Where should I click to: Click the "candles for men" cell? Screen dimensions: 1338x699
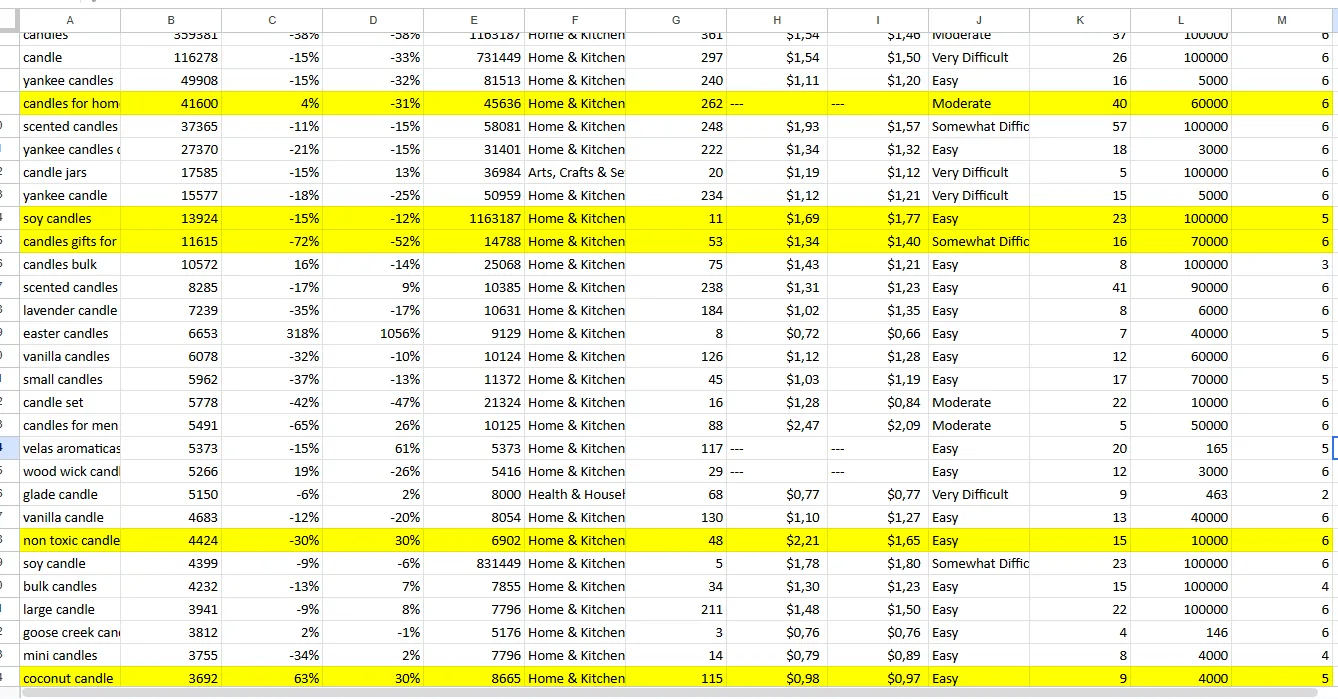pos(70,426)
